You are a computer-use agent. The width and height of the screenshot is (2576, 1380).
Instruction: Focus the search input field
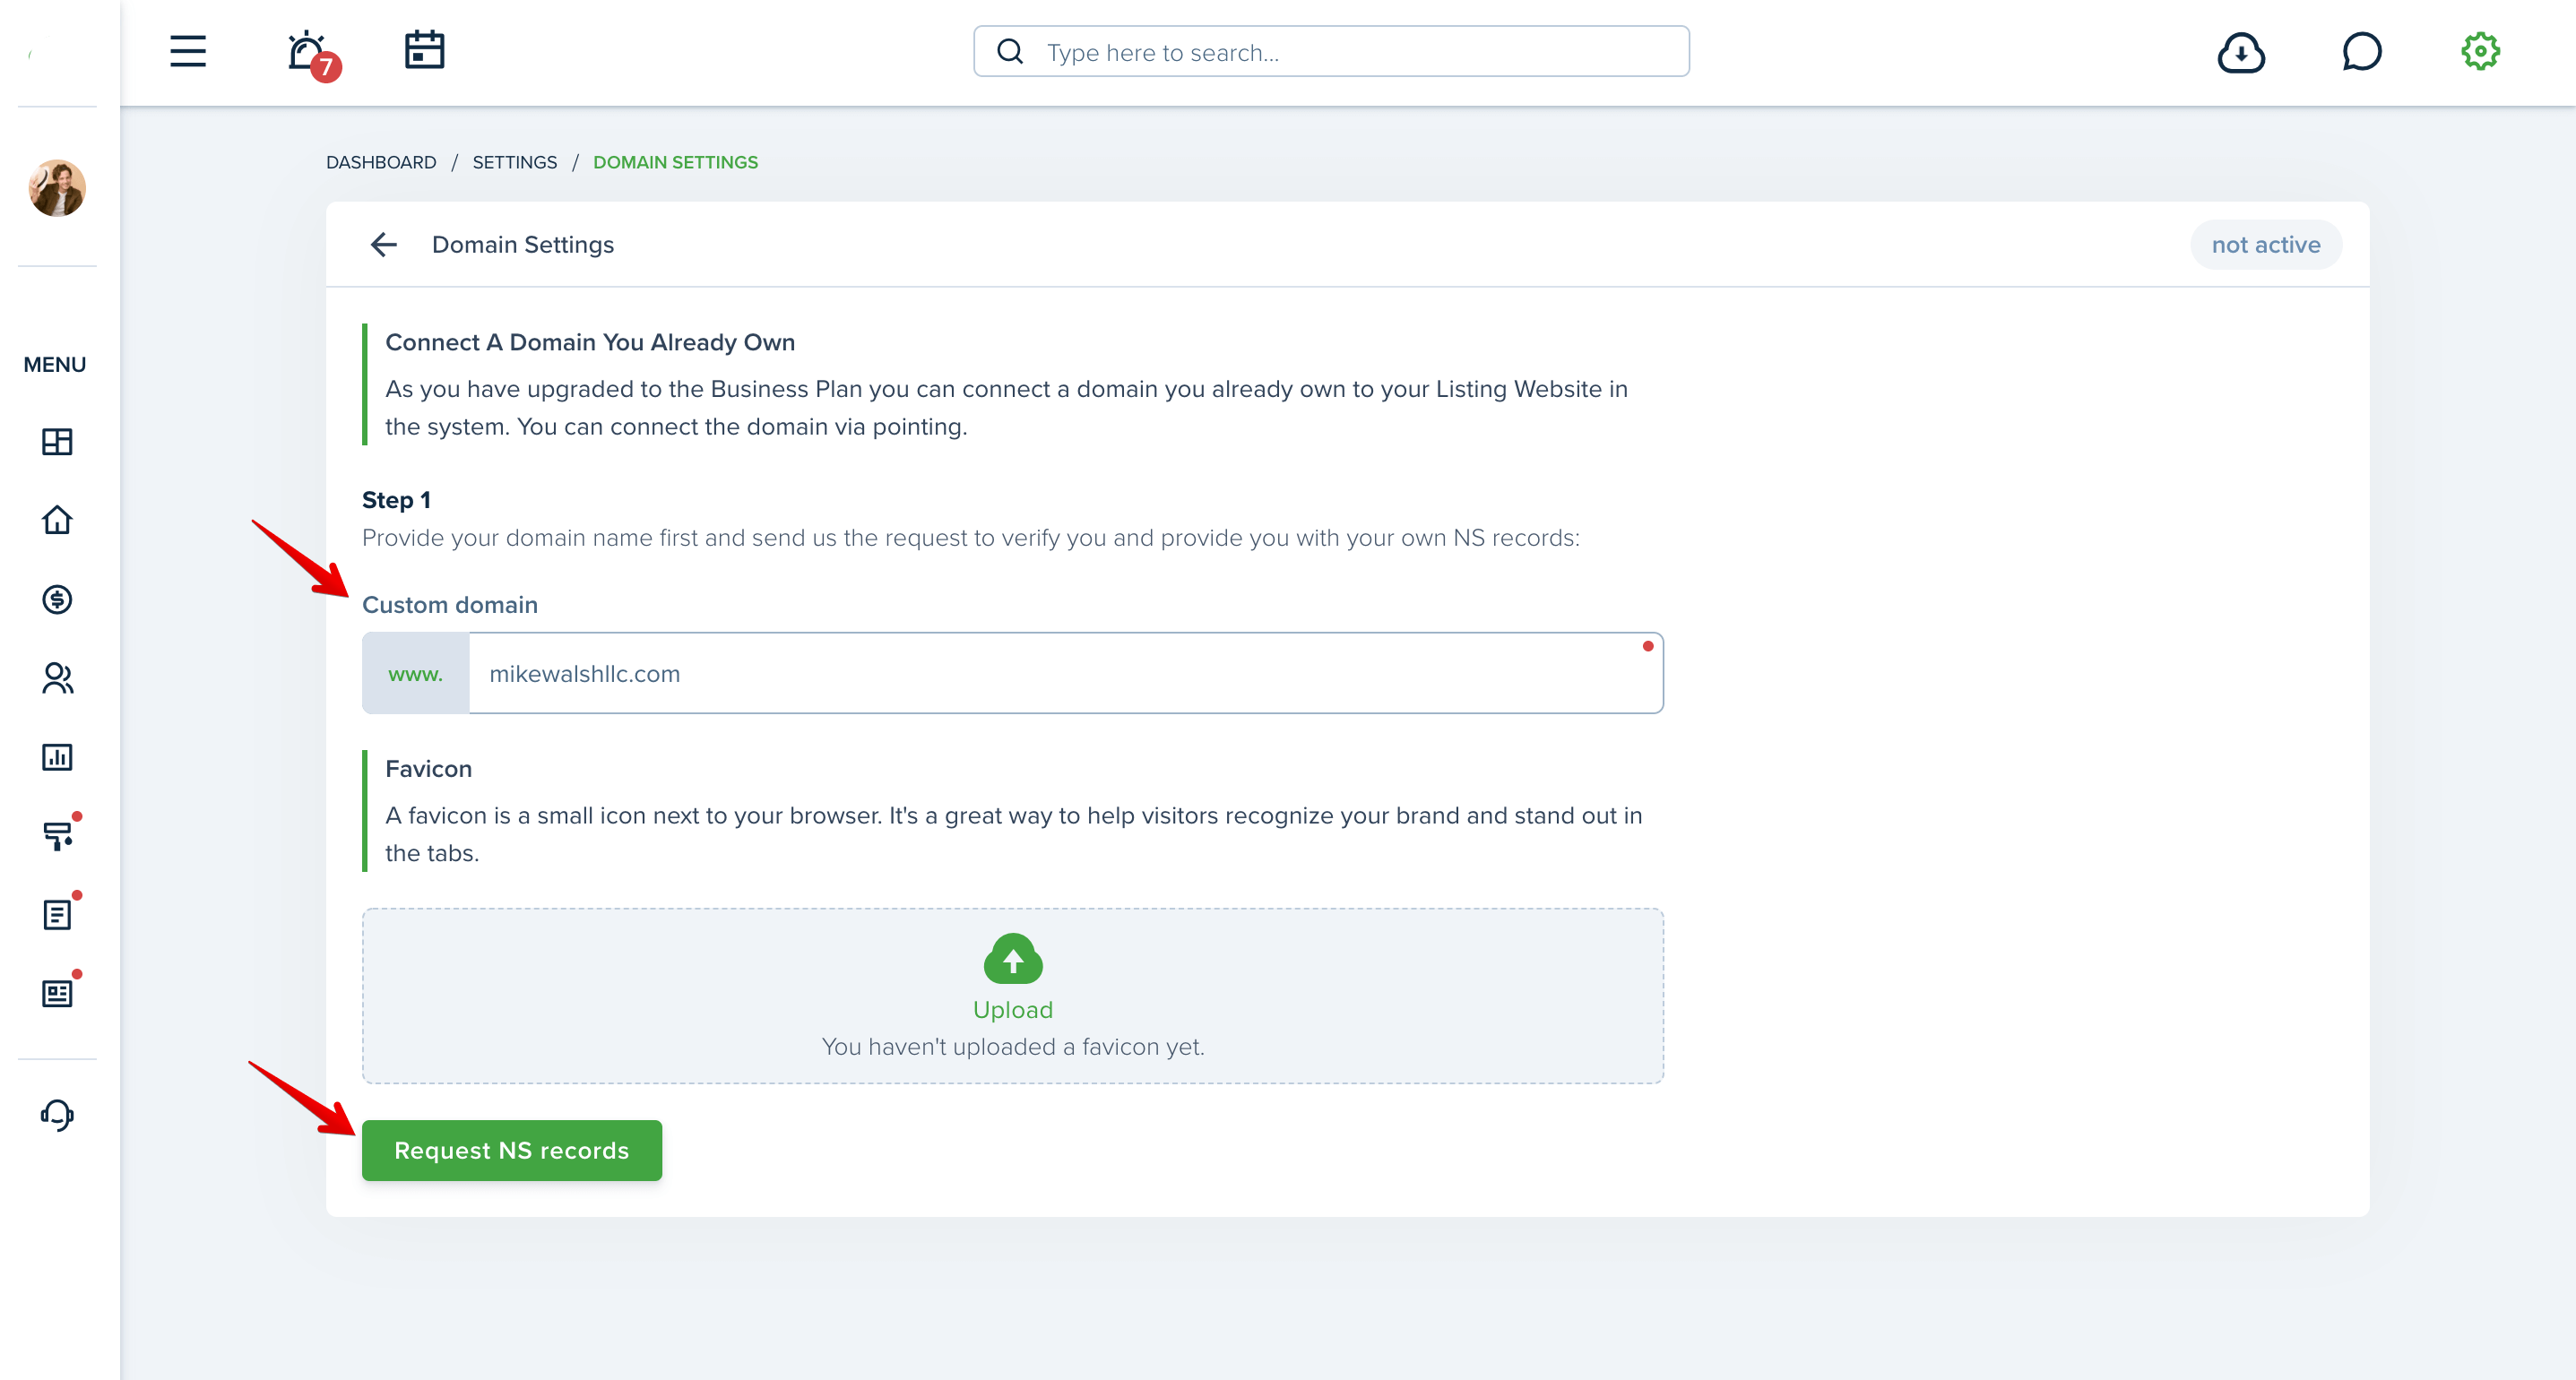1331,51
